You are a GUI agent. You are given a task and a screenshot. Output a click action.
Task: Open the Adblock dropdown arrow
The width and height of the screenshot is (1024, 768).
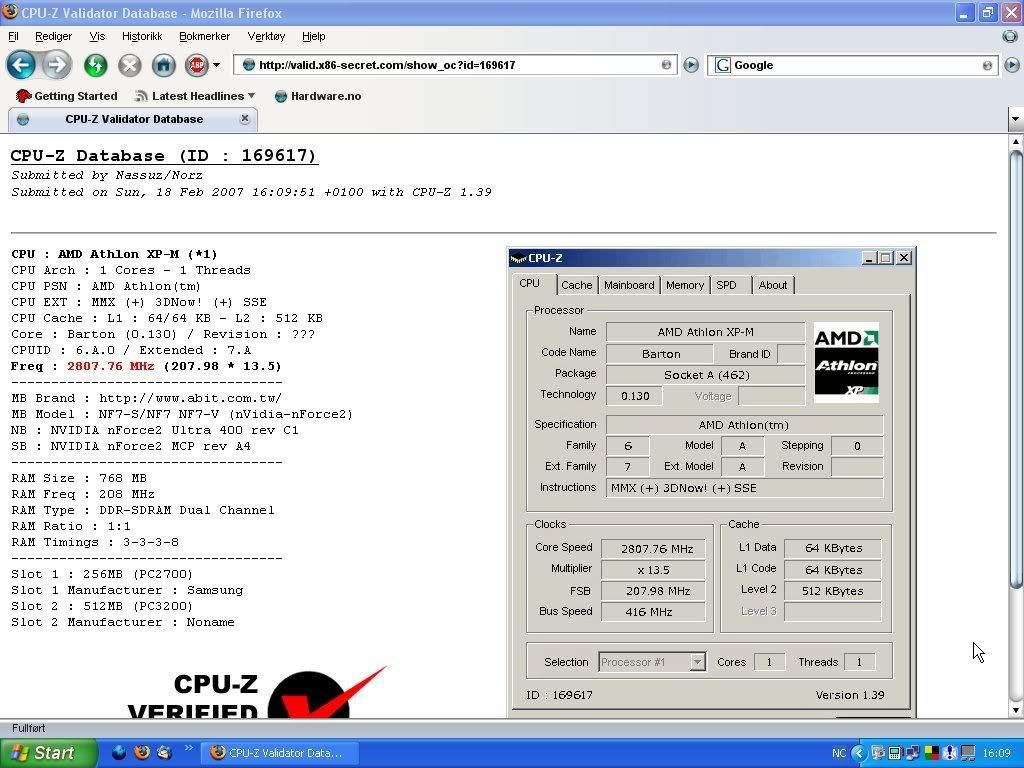216,65
